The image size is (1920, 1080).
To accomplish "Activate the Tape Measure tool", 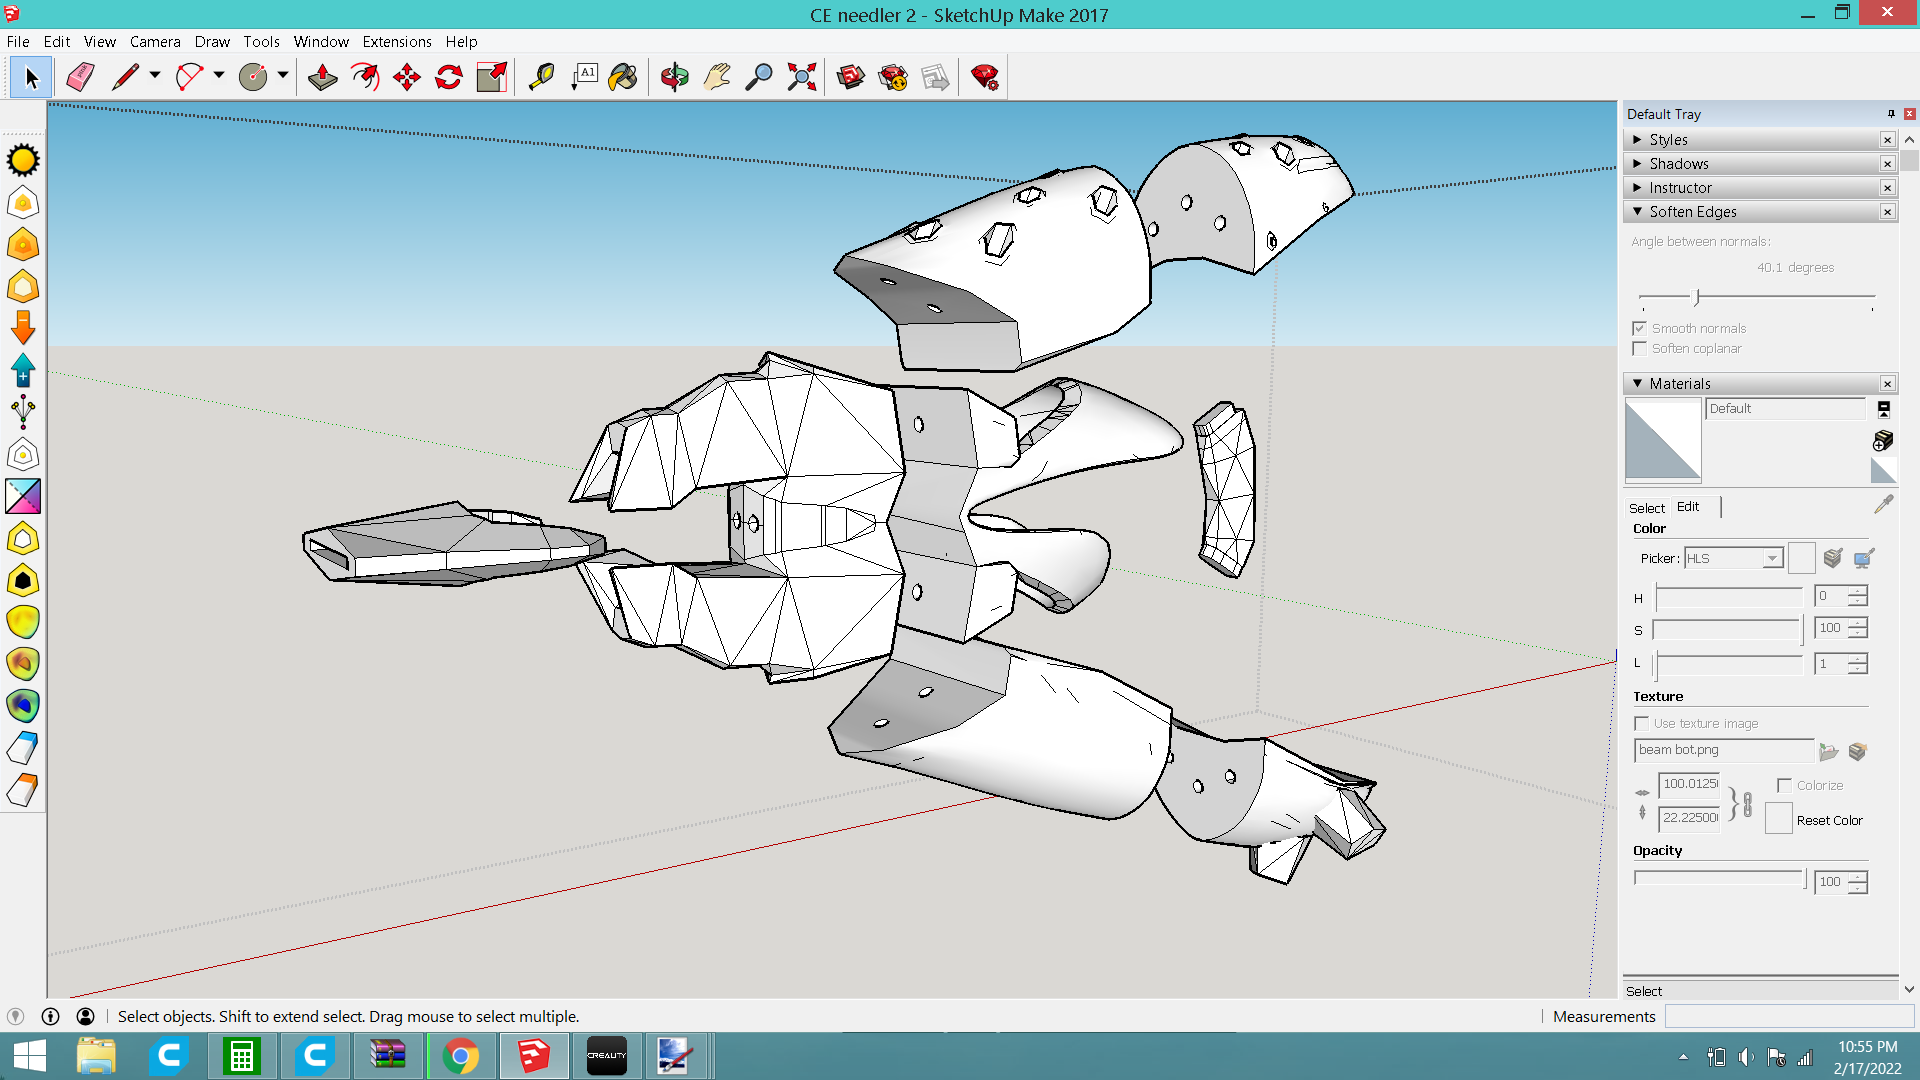I will [x=541, y=77].
